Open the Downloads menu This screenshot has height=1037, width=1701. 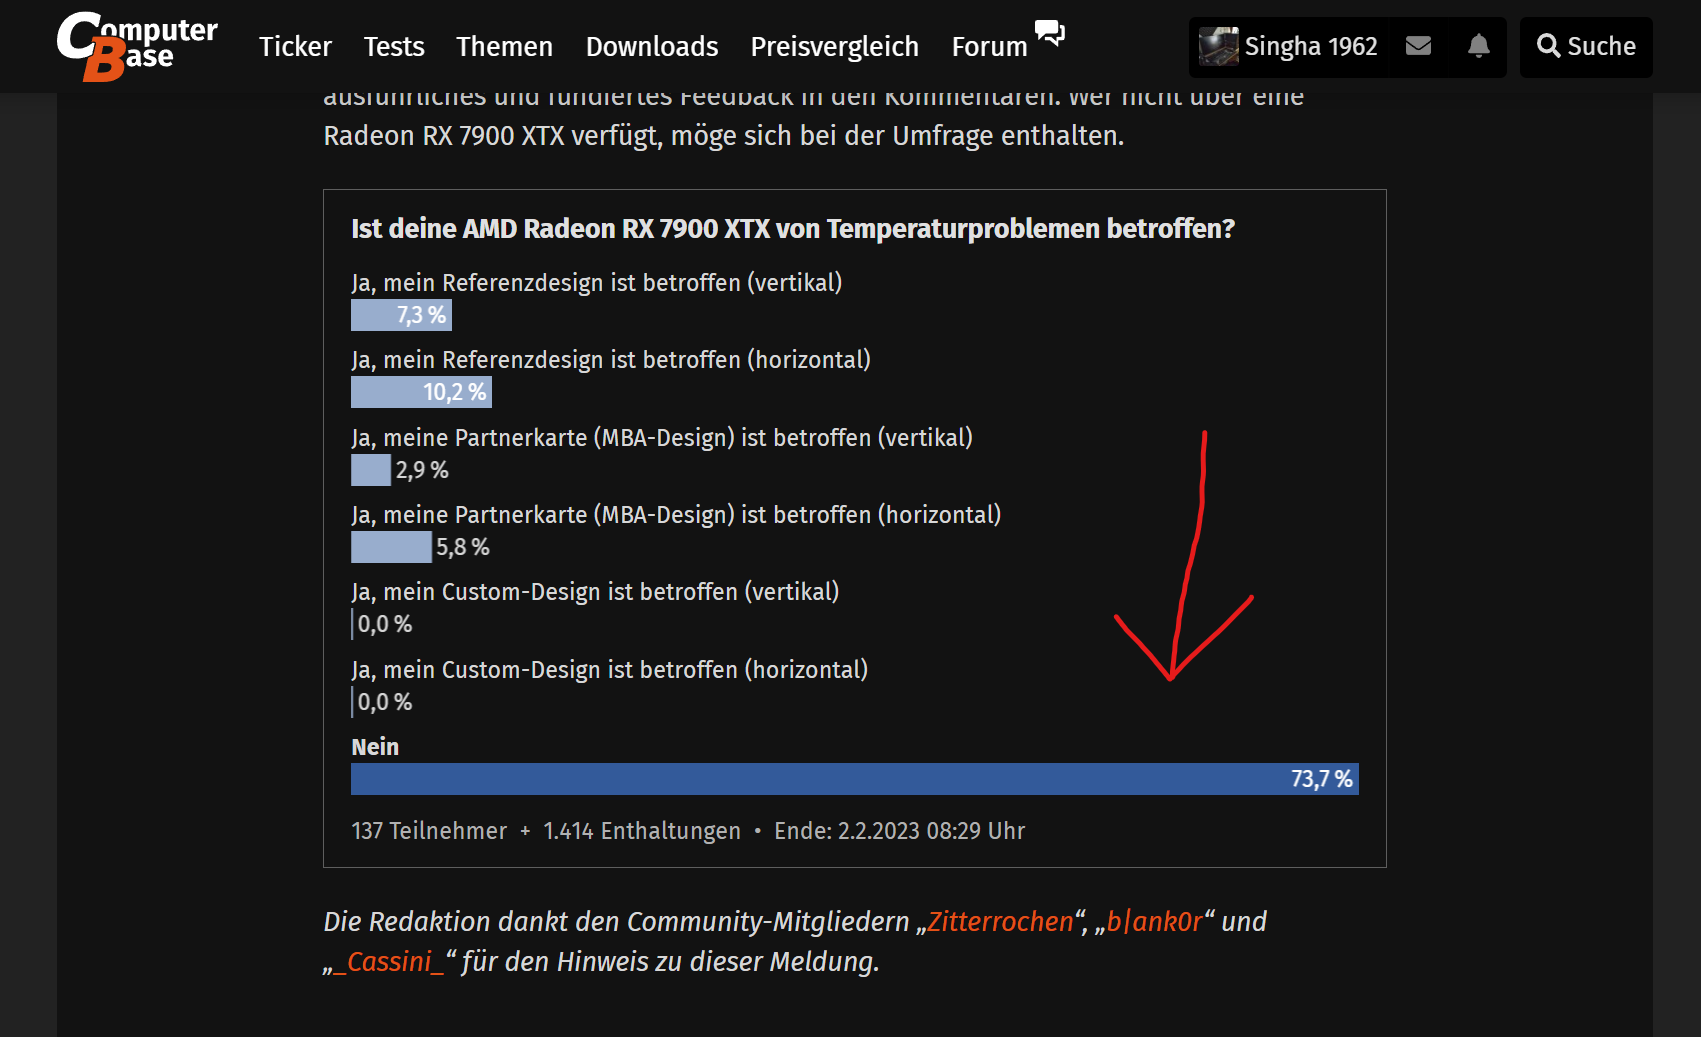[x=652, y=47]
